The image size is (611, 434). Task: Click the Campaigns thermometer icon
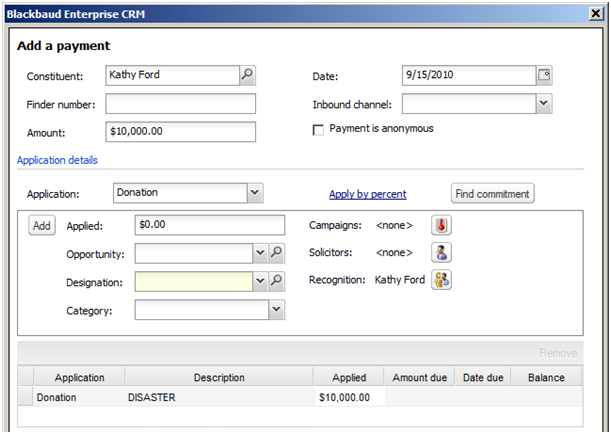pyautogui.click(x=440, y=225)
